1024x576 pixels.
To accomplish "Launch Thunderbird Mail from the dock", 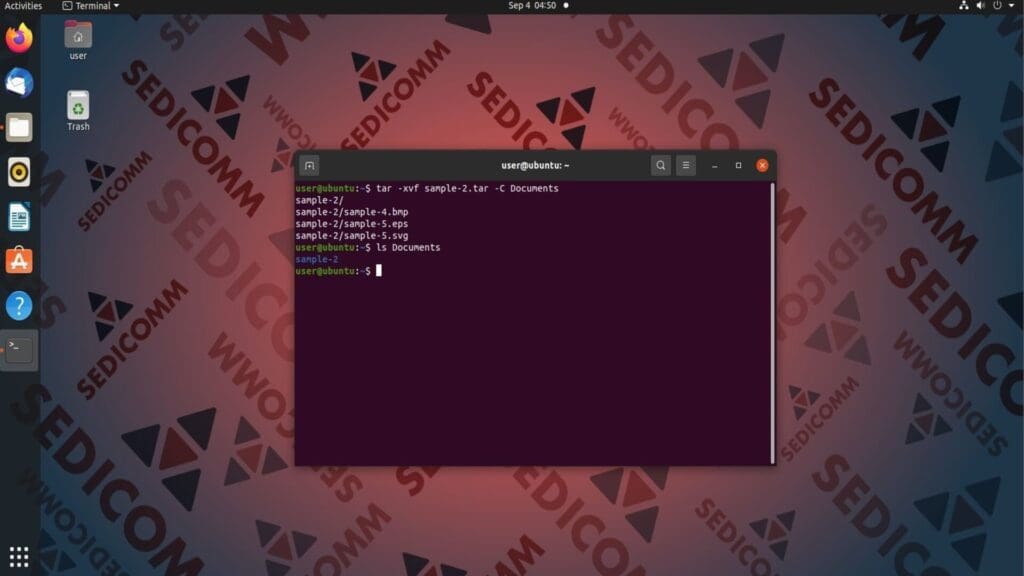I will (19, 83).
